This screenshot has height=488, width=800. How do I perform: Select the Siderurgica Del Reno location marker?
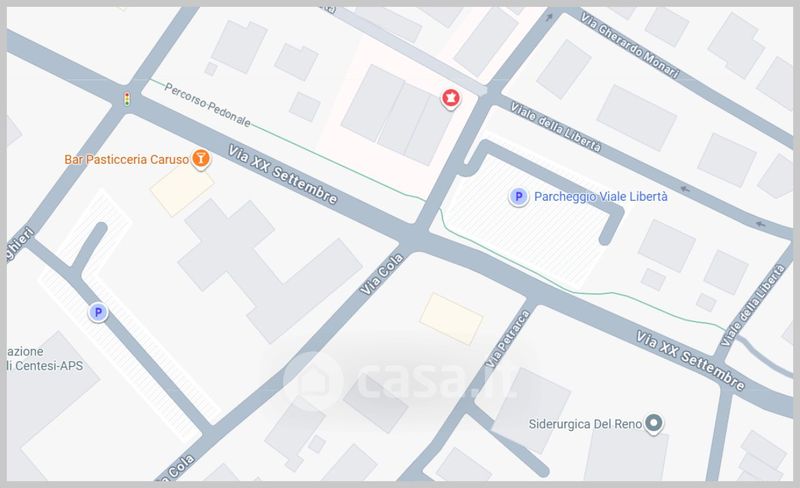[653, 423]
